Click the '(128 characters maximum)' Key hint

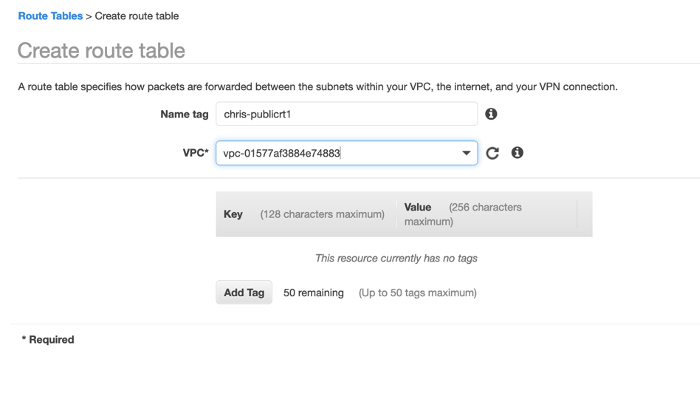tap(322, 214)
